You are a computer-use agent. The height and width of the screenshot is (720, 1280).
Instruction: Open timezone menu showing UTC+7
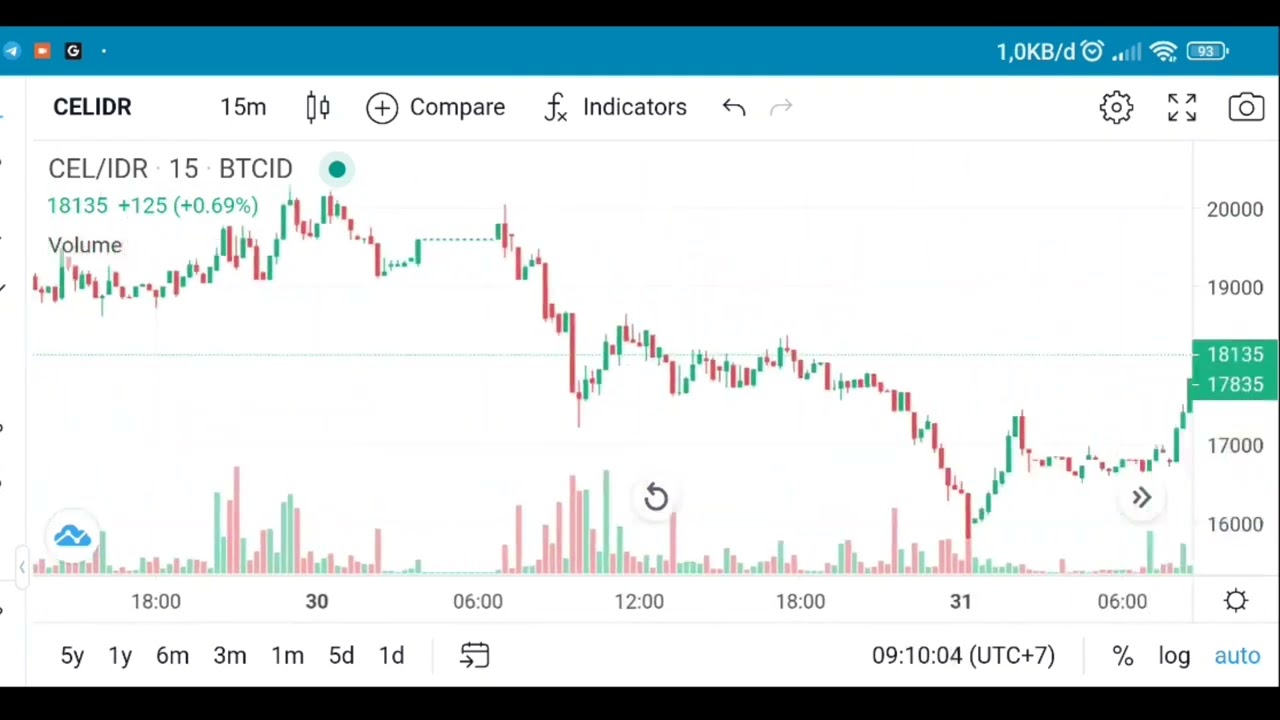click(x=963, y=655)
